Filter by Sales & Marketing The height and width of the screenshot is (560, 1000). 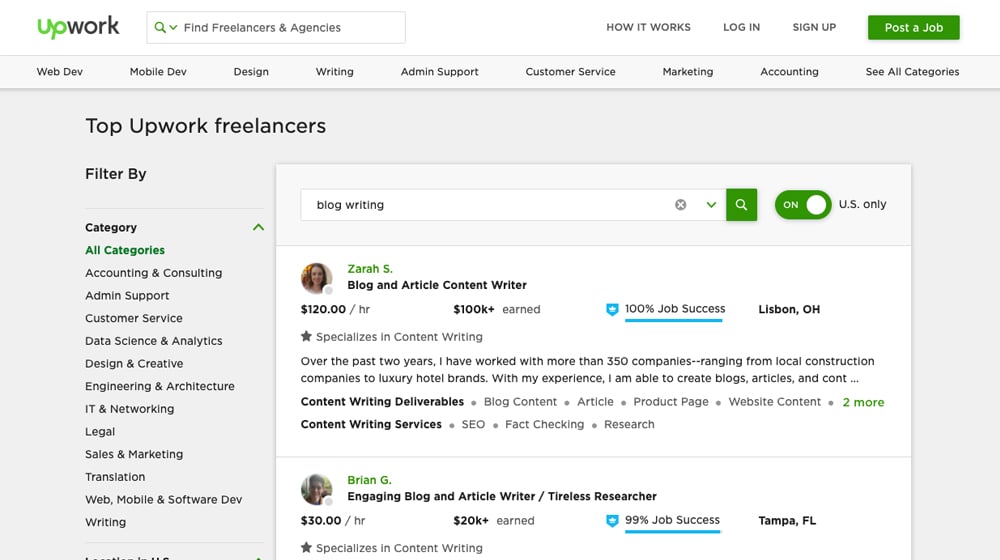[x=134, y=454]
